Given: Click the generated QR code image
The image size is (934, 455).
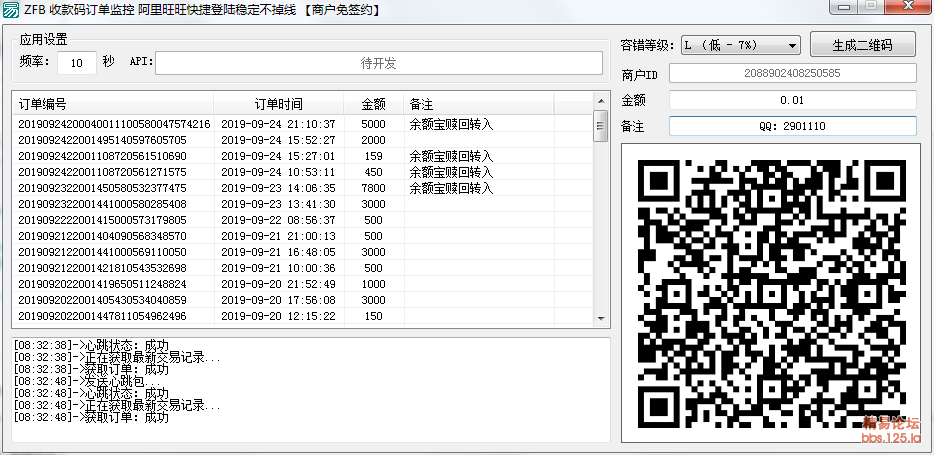Looking at the screenshot, I should [x=772, y=293].
